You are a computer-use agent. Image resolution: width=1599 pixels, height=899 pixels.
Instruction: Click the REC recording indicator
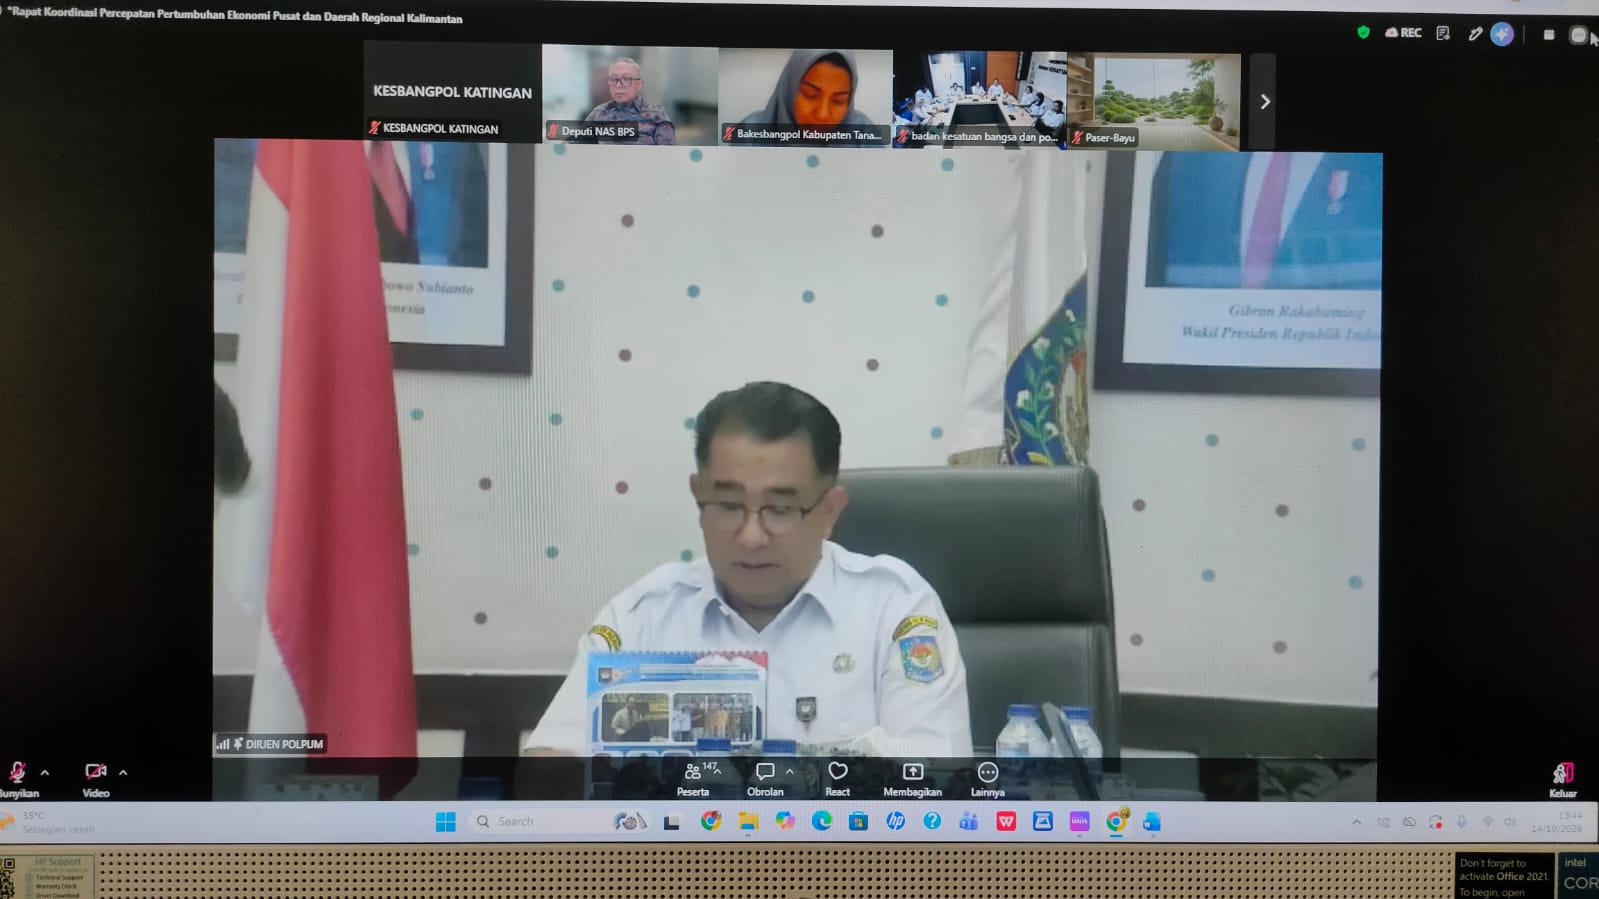pyautogui.click(x=1403, y=33)
